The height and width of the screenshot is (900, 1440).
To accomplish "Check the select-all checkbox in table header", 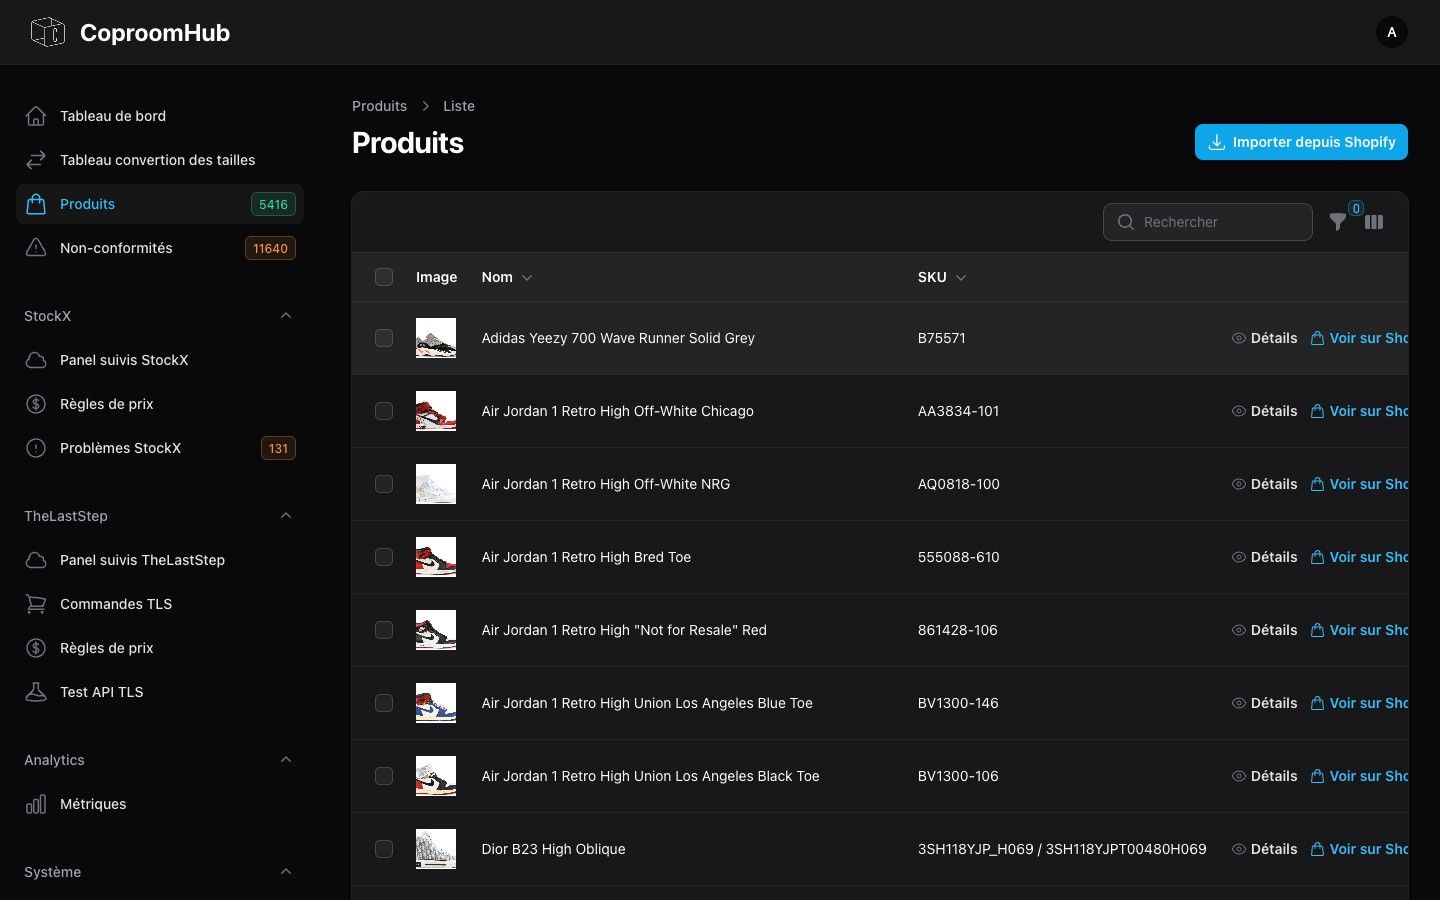I will pyautogui.click(x=384, y=277).
